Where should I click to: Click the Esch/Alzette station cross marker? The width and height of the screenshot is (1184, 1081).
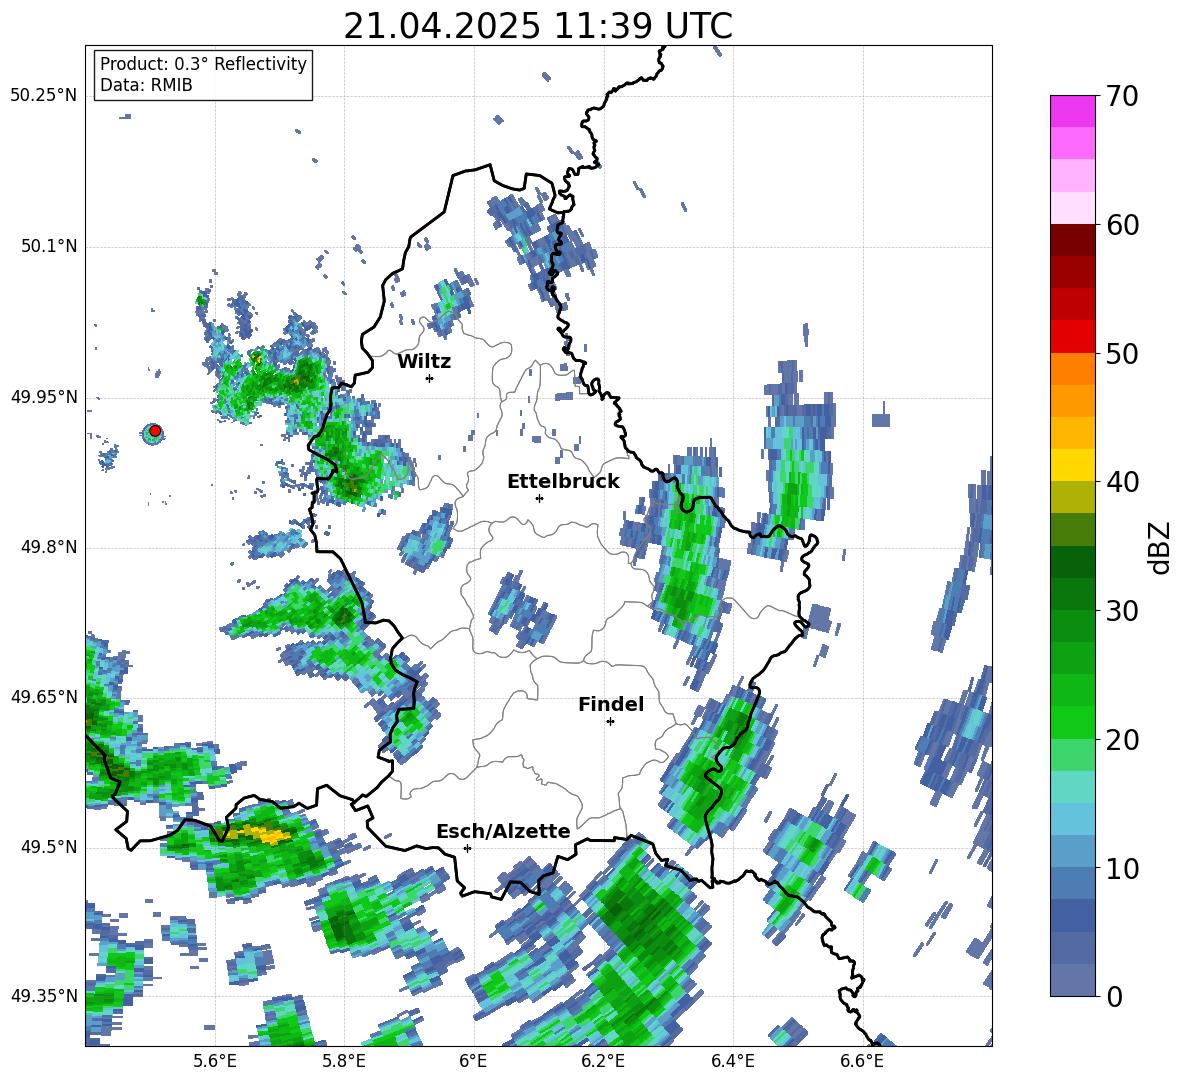point(467,848)
